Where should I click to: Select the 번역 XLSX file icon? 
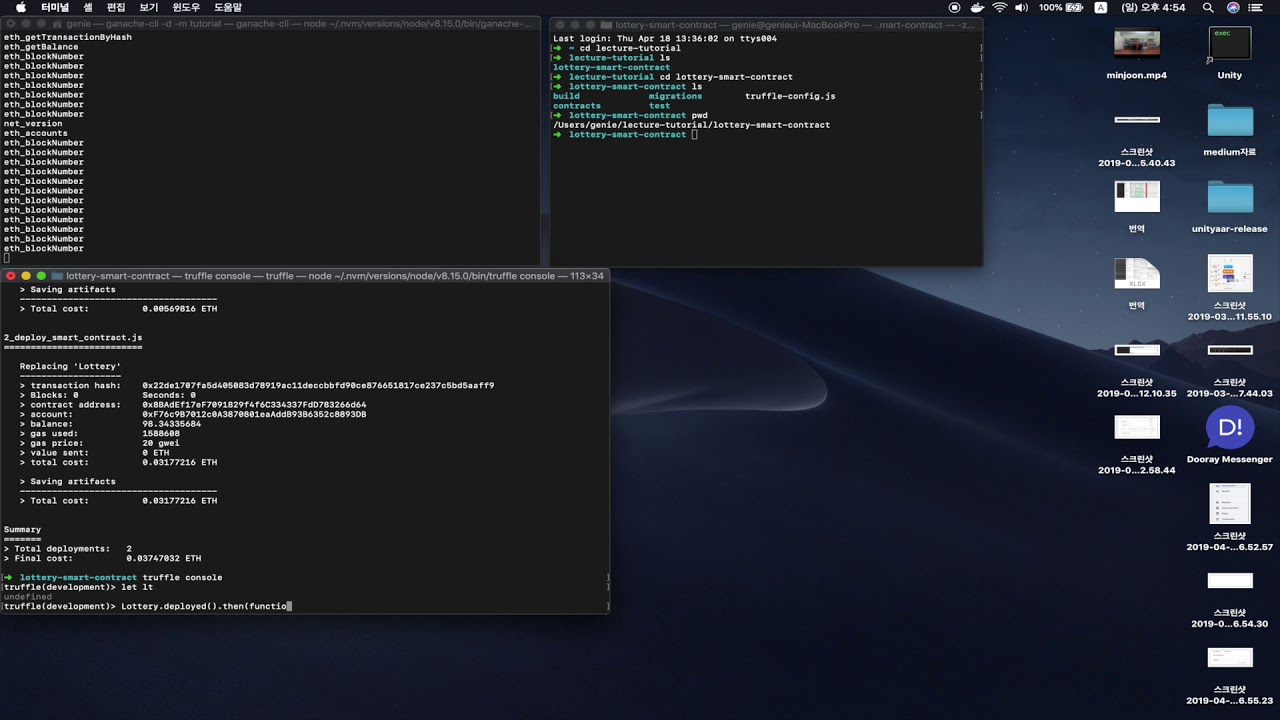point(1137,273)
